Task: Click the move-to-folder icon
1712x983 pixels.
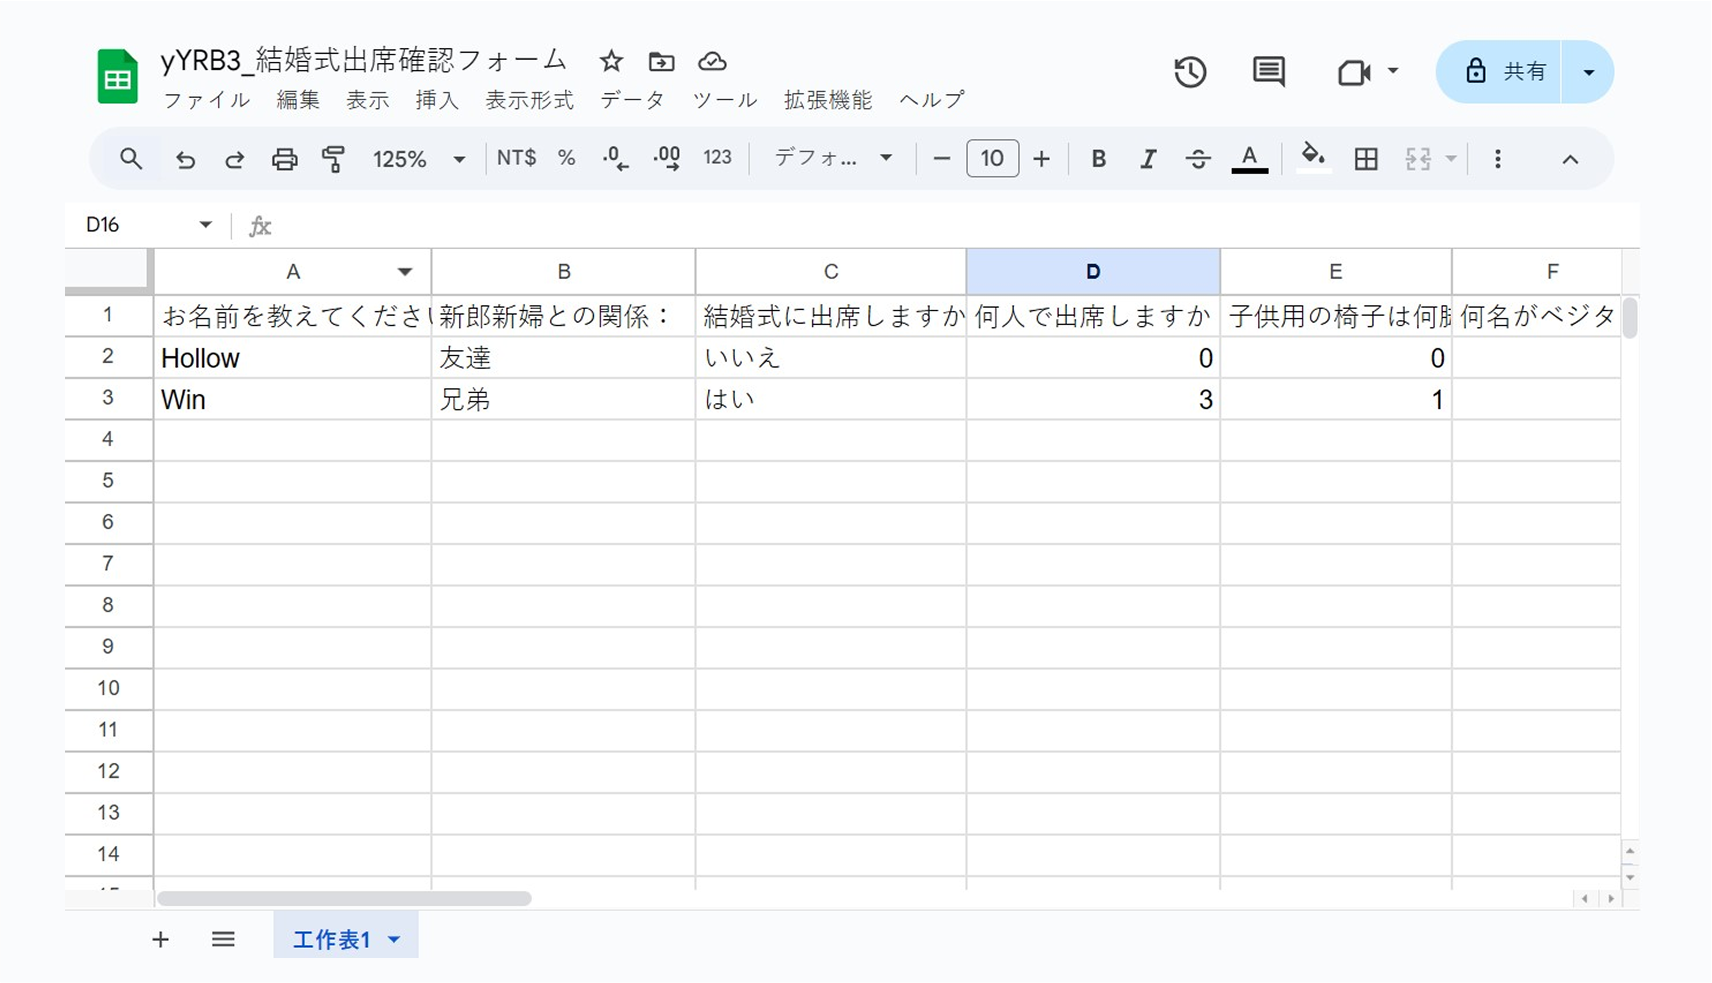Action: tap(661, 61)
